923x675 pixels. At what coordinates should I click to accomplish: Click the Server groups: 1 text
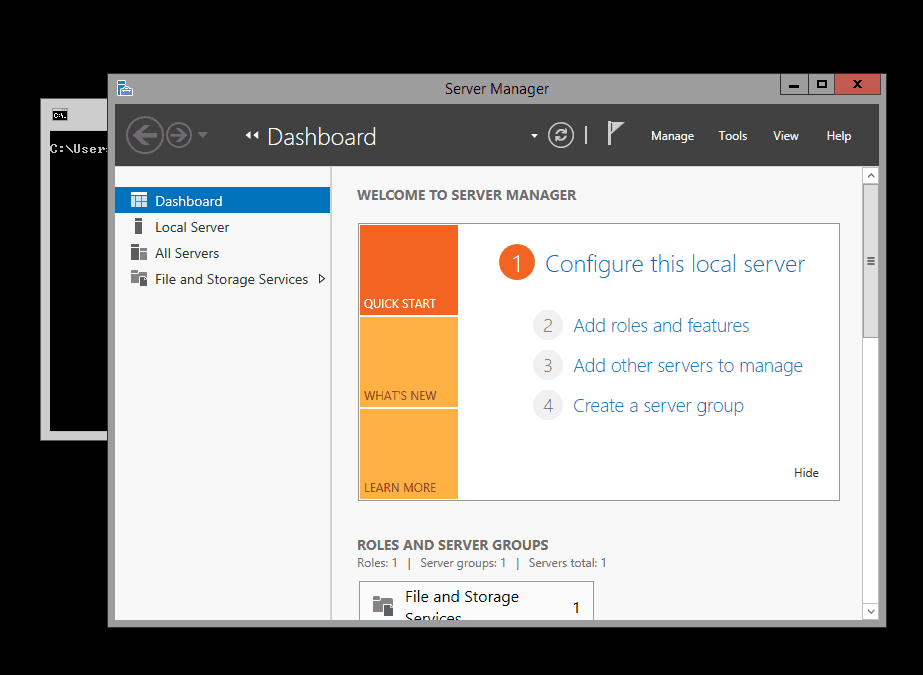point(463,563)
